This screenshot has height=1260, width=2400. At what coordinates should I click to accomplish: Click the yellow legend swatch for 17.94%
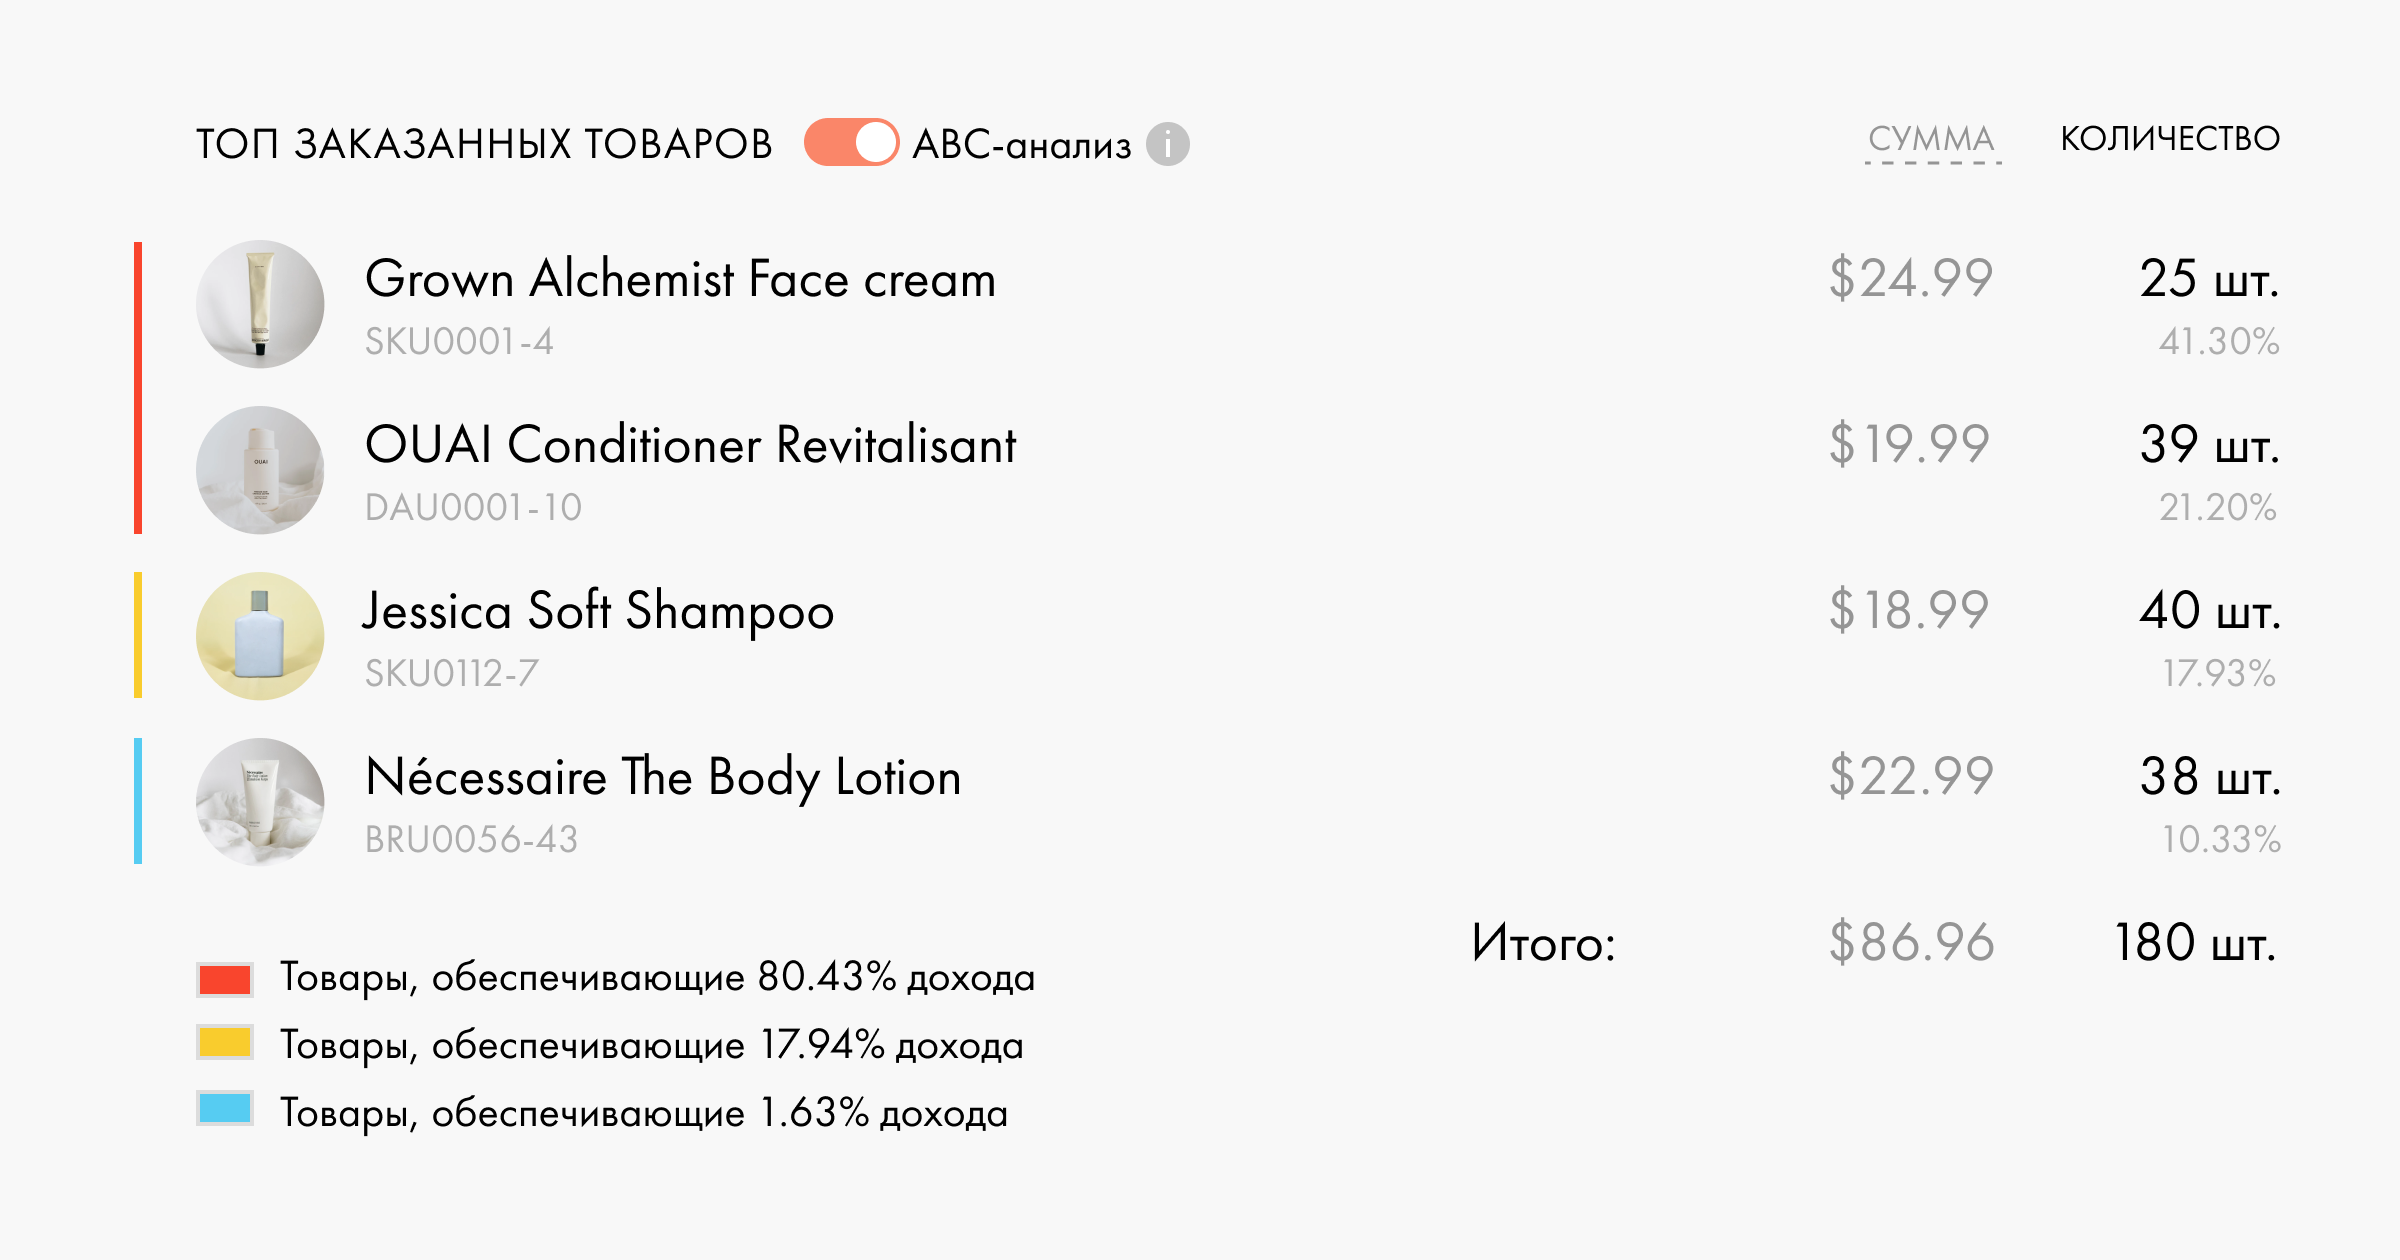point(225,1043)
